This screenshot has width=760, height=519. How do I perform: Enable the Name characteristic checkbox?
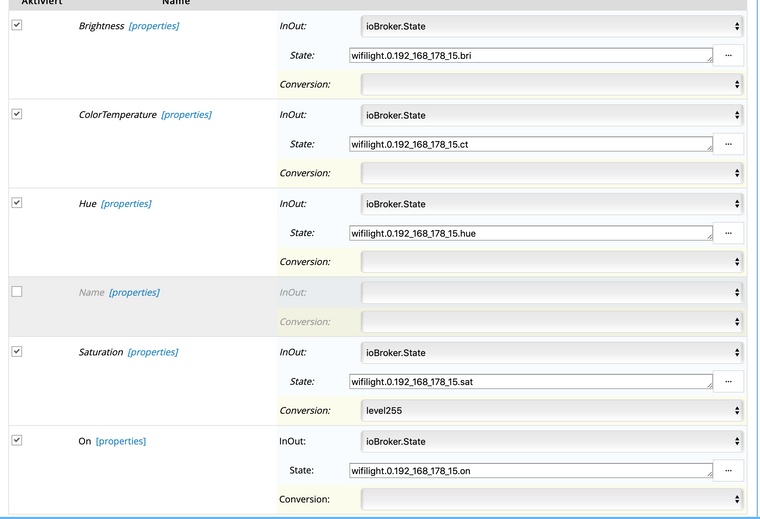(17, 291)
